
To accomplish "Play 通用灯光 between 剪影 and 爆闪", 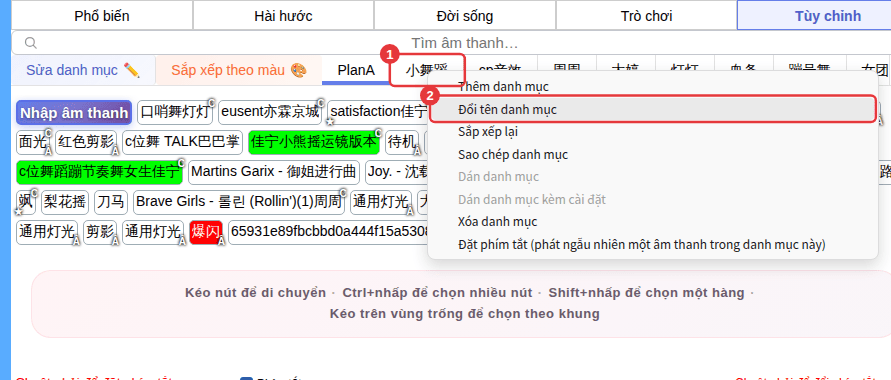I will tap(153, 232).
